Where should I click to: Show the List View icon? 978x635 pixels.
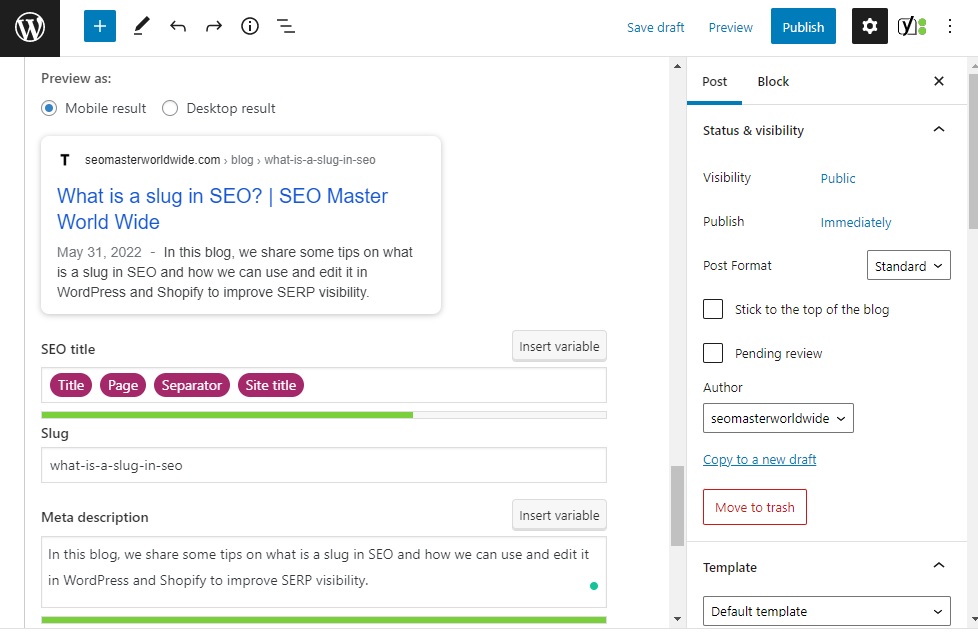coord(286,26)
